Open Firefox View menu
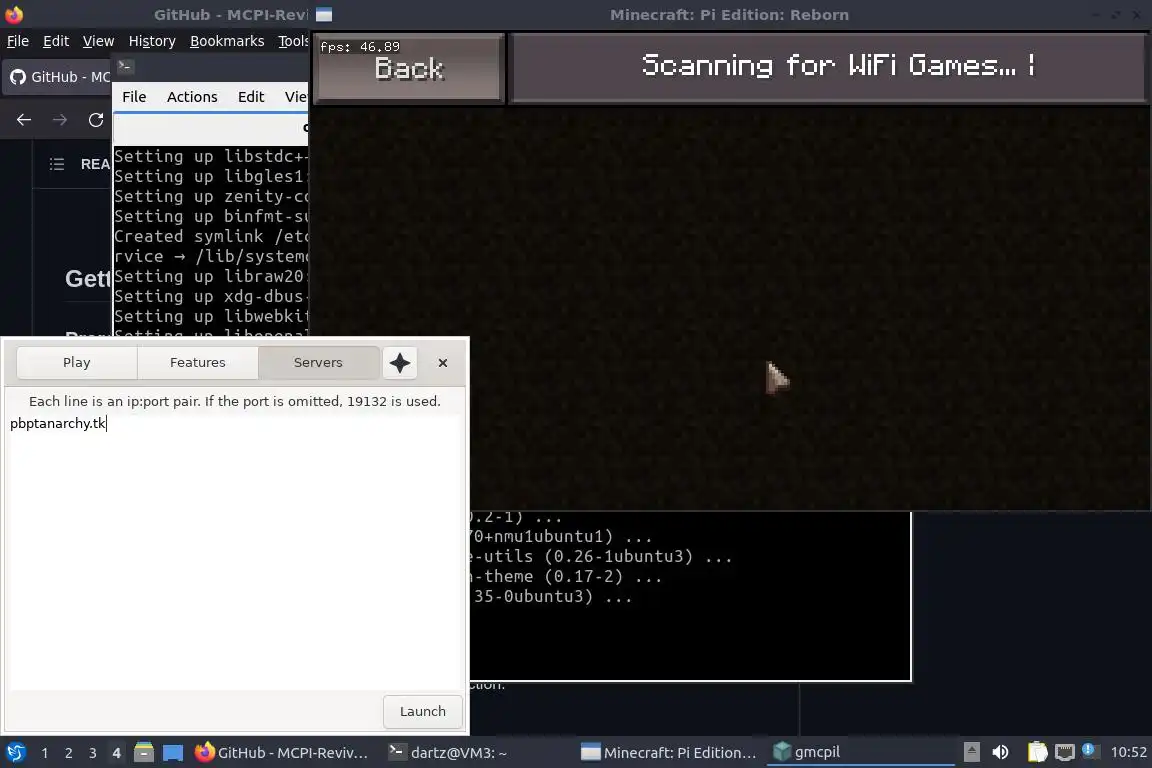The width and height of the screenshot is (1152, 768). (x=98, y=41)
